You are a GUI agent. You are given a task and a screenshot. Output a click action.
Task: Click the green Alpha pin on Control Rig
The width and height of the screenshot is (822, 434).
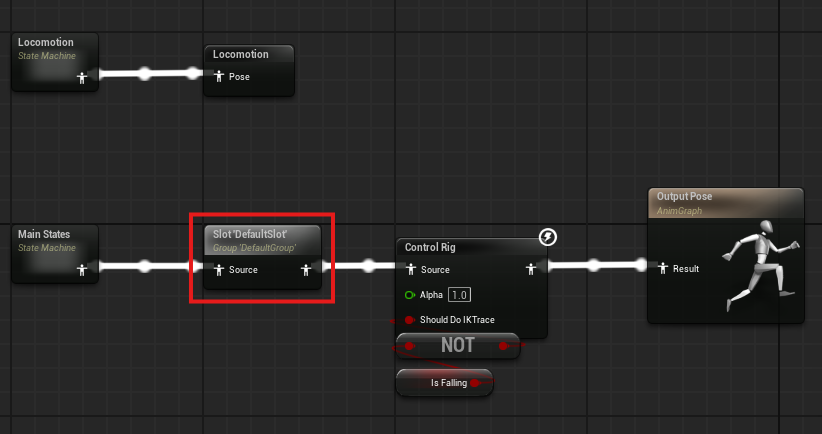coord(410,295)
